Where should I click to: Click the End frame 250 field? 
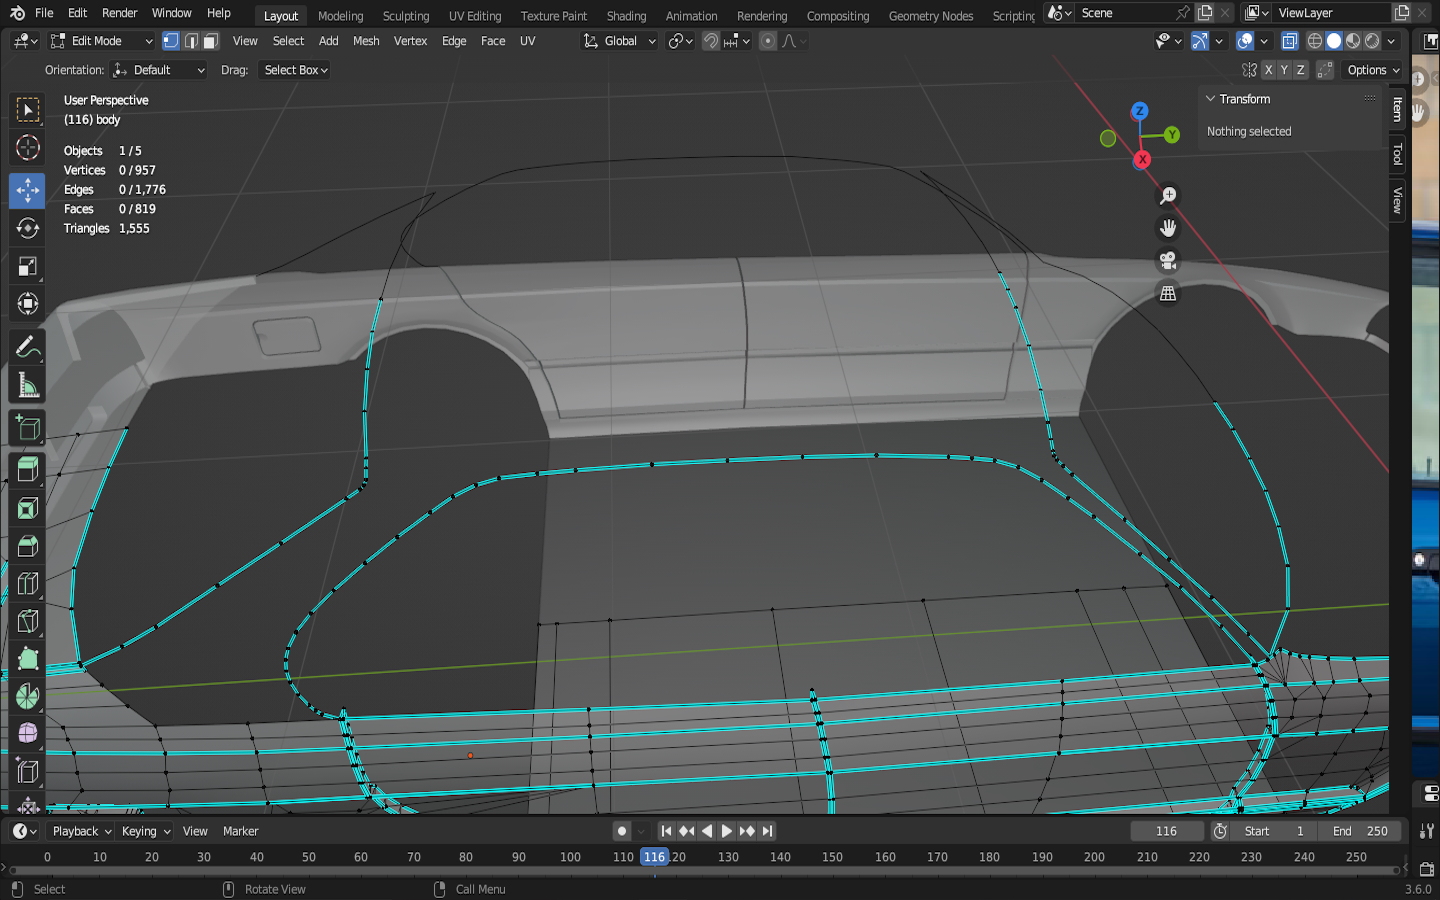1360,831
